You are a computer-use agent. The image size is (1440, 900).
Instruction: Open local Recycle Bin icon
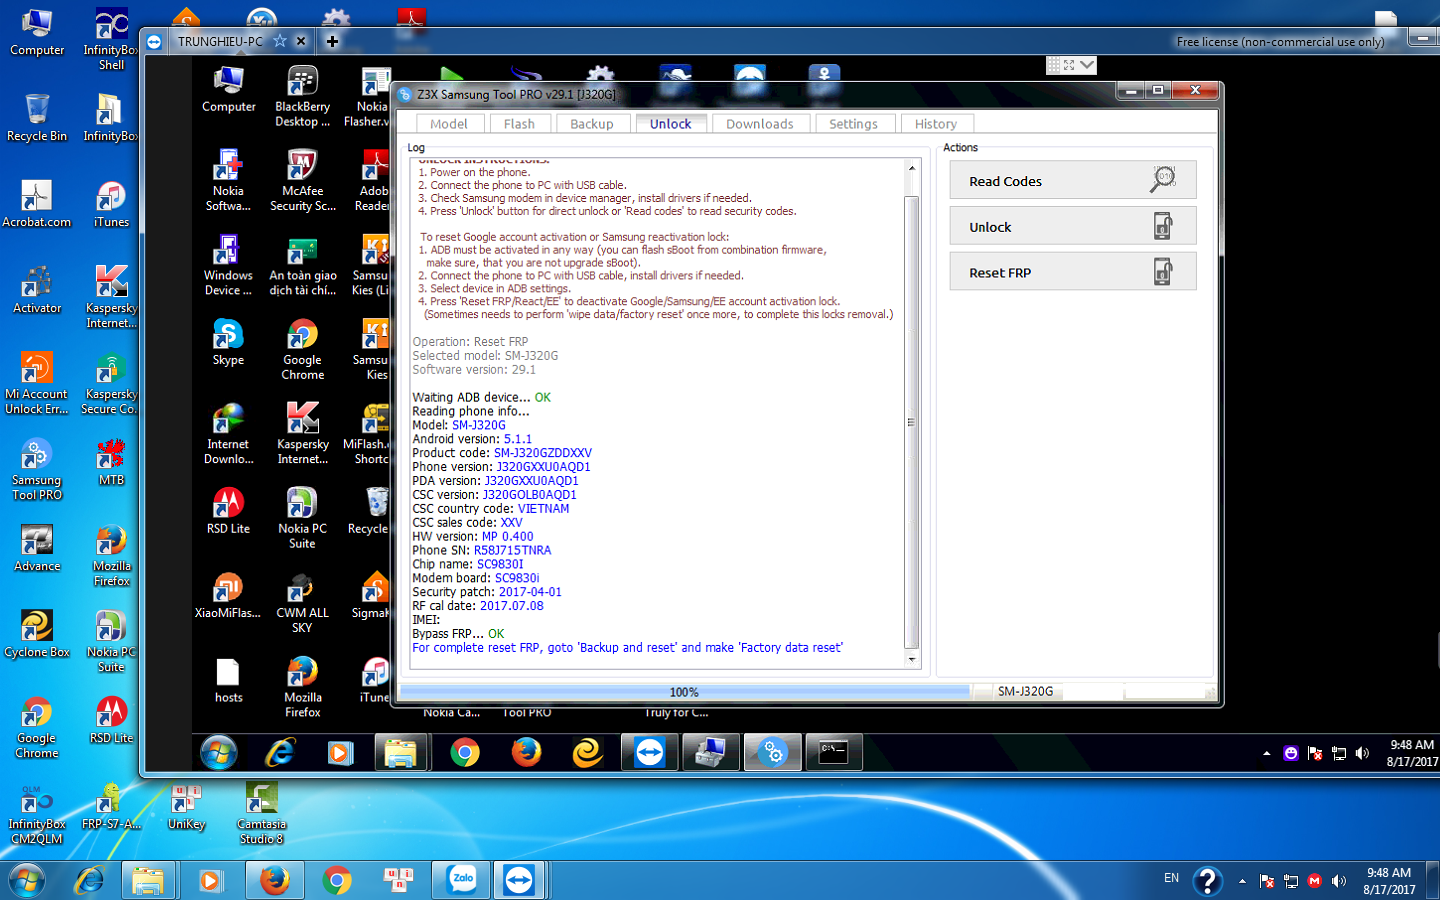coord(37,117)
